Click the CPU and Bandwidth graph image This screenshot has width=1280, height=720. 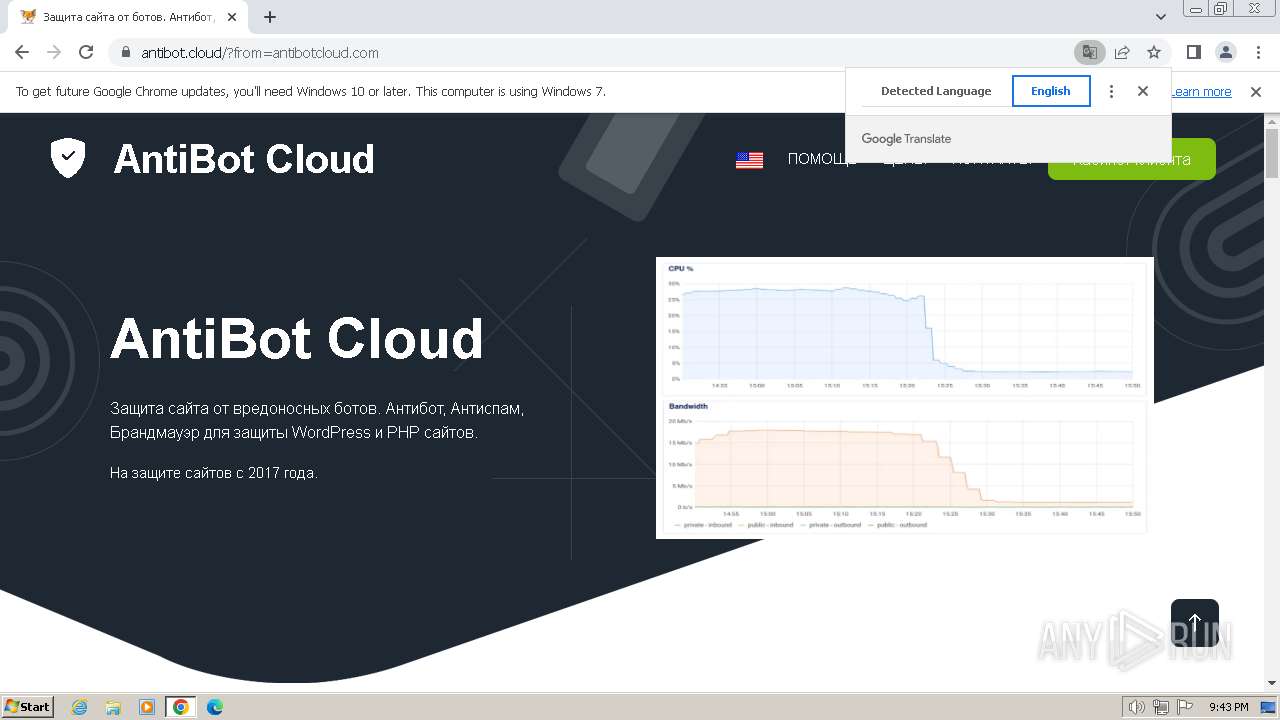[x=905, y=398]
